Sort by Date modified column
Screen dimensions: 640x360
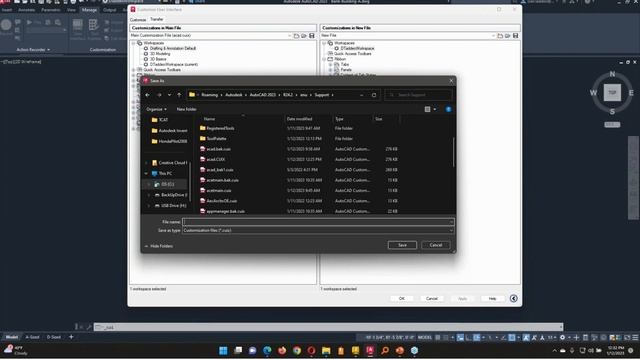(299, 119)
